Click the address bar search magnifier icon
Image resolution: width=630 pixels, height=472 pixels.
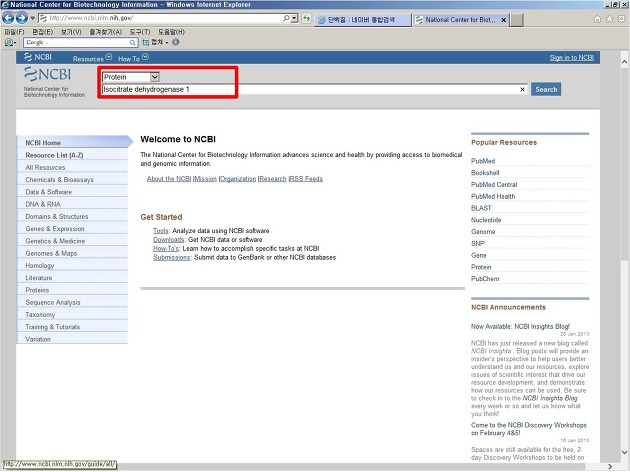(x=286, y=18)
